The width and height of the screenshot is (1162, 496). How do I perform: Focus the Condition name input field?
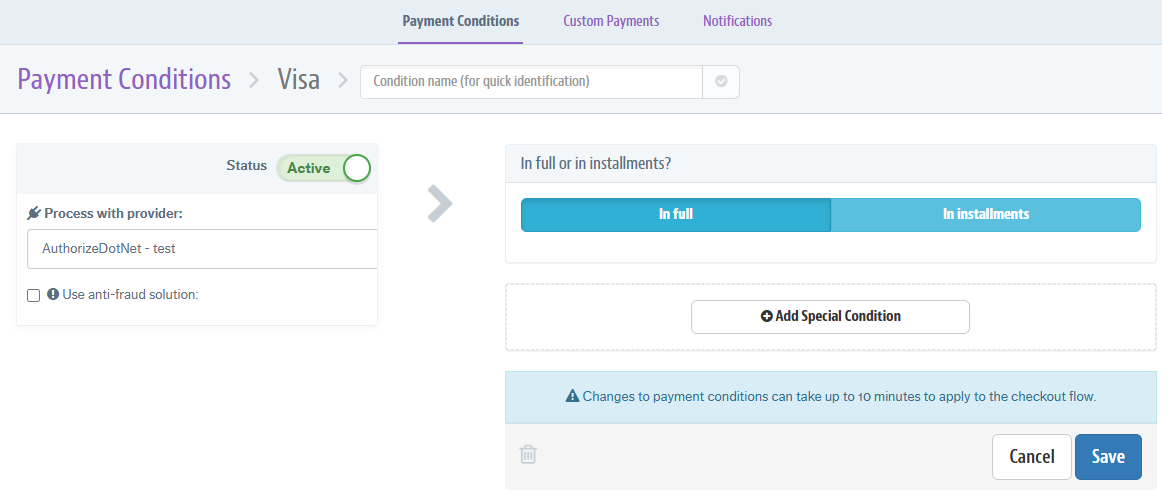531,82
